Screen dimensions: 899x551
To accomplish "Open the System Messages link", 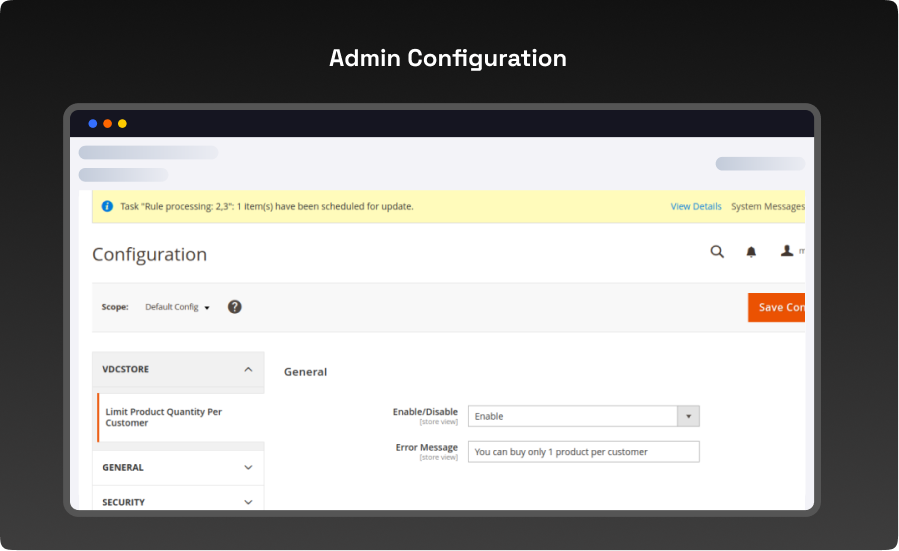I will [x=767, y=206].
